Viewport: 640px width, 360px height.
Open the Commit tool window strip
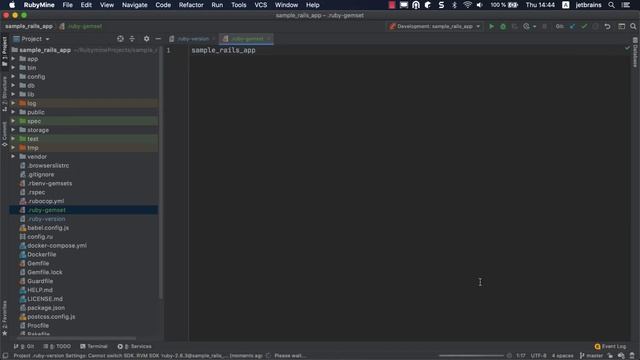click(x=4, y=134)
